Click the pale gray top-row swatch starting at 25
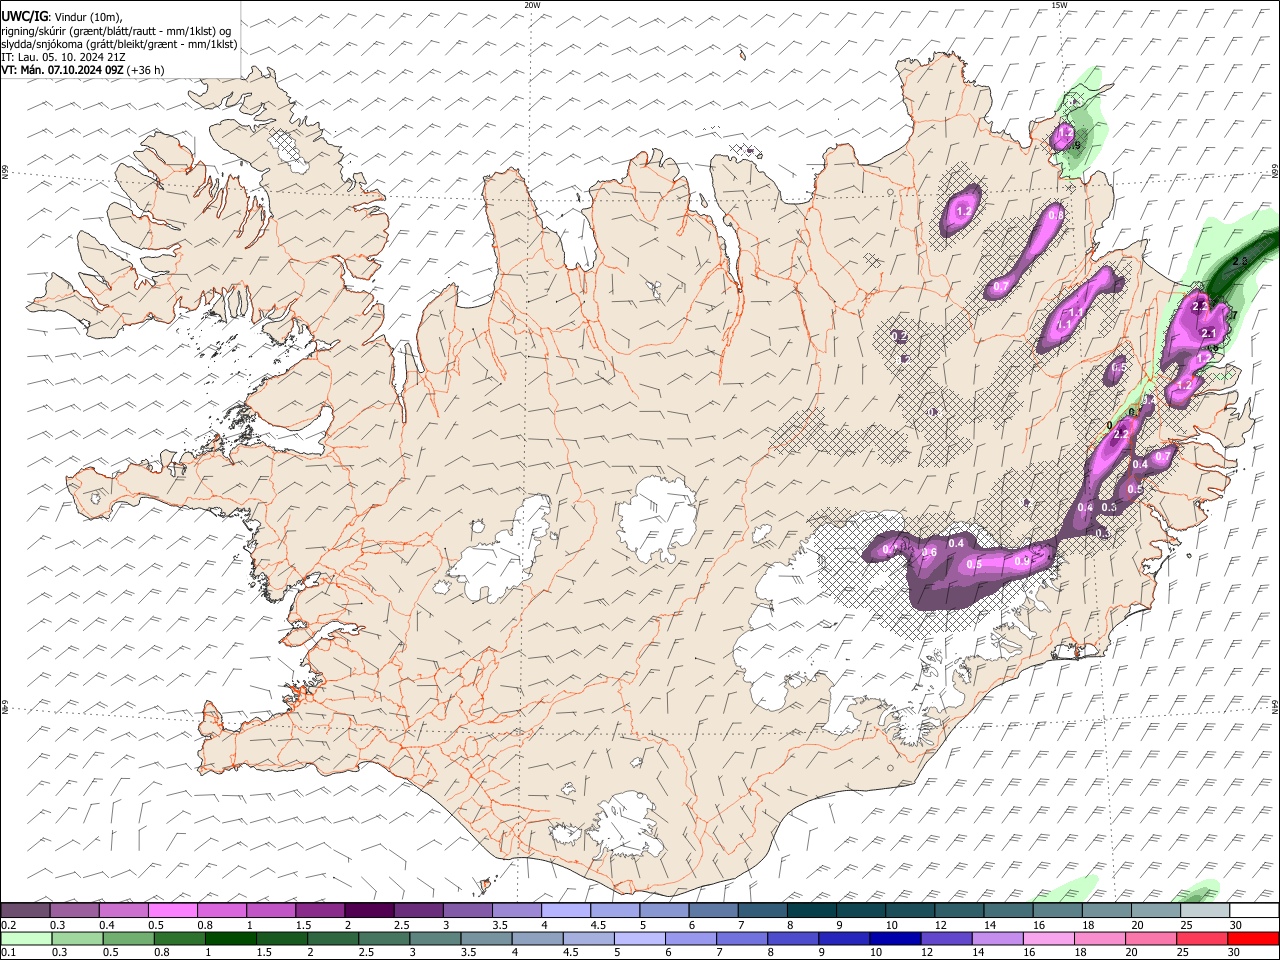 (x=1205, y=911)
